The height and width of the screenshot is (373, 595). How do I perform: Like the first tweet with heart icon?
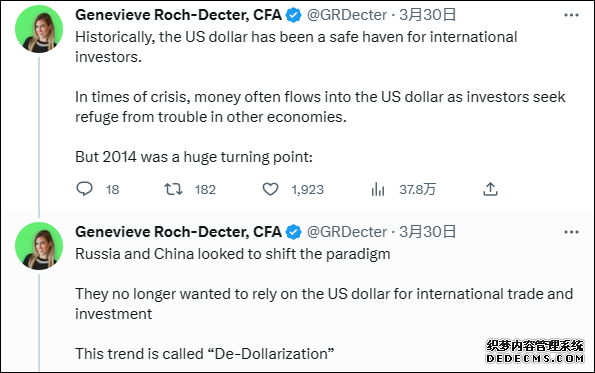tap(270, 189)
